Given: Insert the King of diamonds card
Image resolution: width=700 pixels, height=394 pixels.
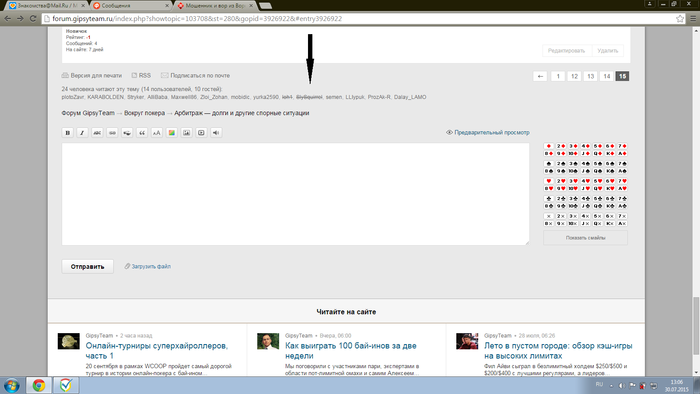Looking at the screenshot, I should pyautogui.click(x=610, y=153).
